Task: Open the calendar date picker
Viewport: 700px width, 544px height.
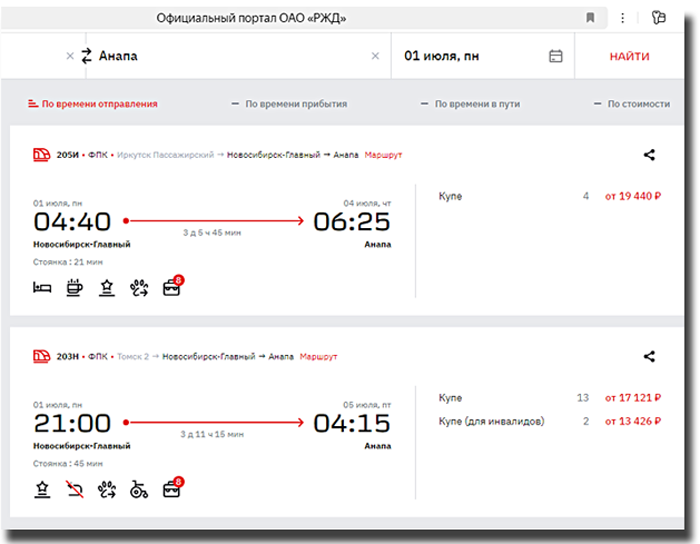Action: tap(555, 56)
